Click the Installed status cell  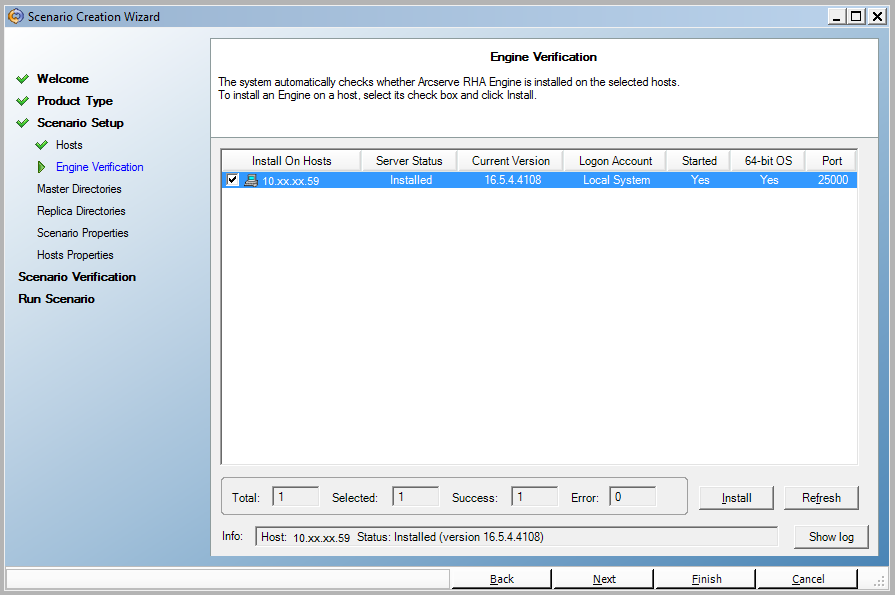click(x=411, y=180)
